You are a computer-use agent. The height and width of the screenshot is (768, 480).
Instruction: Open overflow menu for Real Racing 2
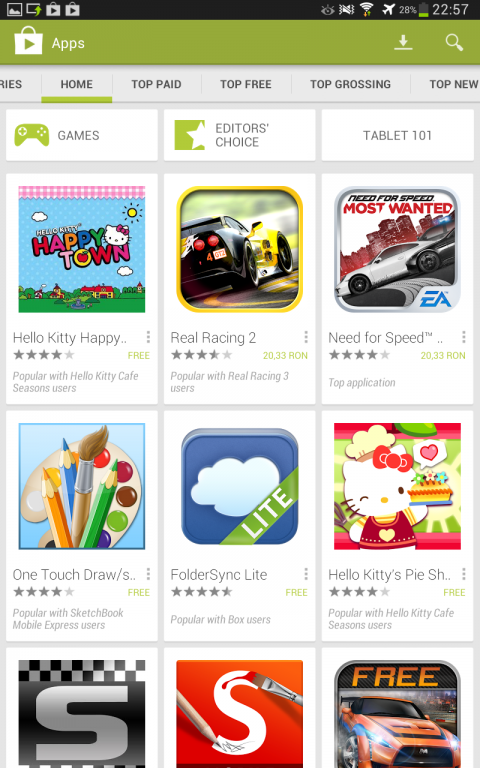point(306,337)
